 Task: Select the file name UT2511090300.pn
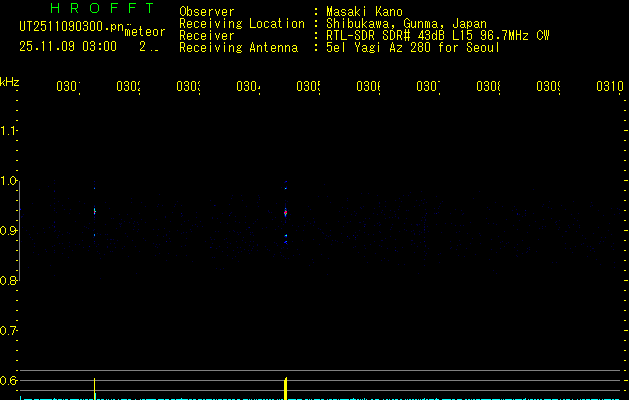coord(71,26)
